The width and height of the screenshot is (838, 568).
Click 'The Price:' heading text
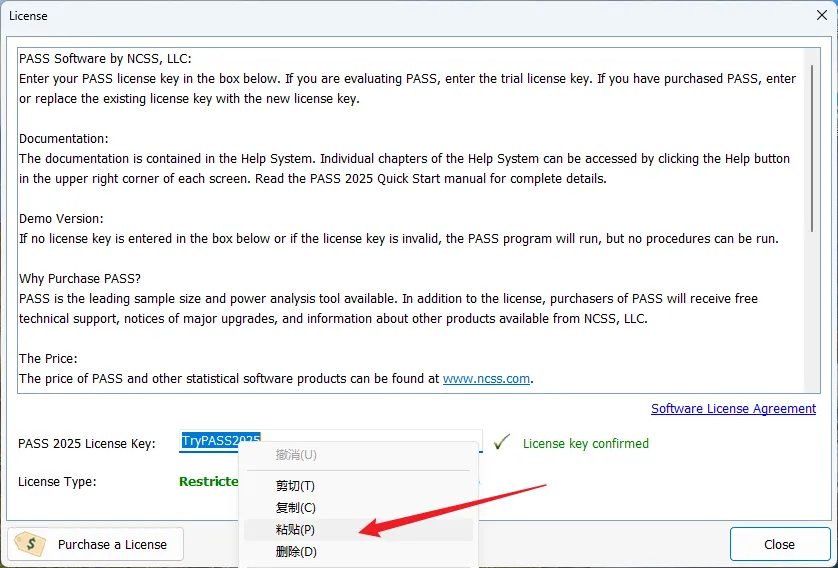coord(48,359)
